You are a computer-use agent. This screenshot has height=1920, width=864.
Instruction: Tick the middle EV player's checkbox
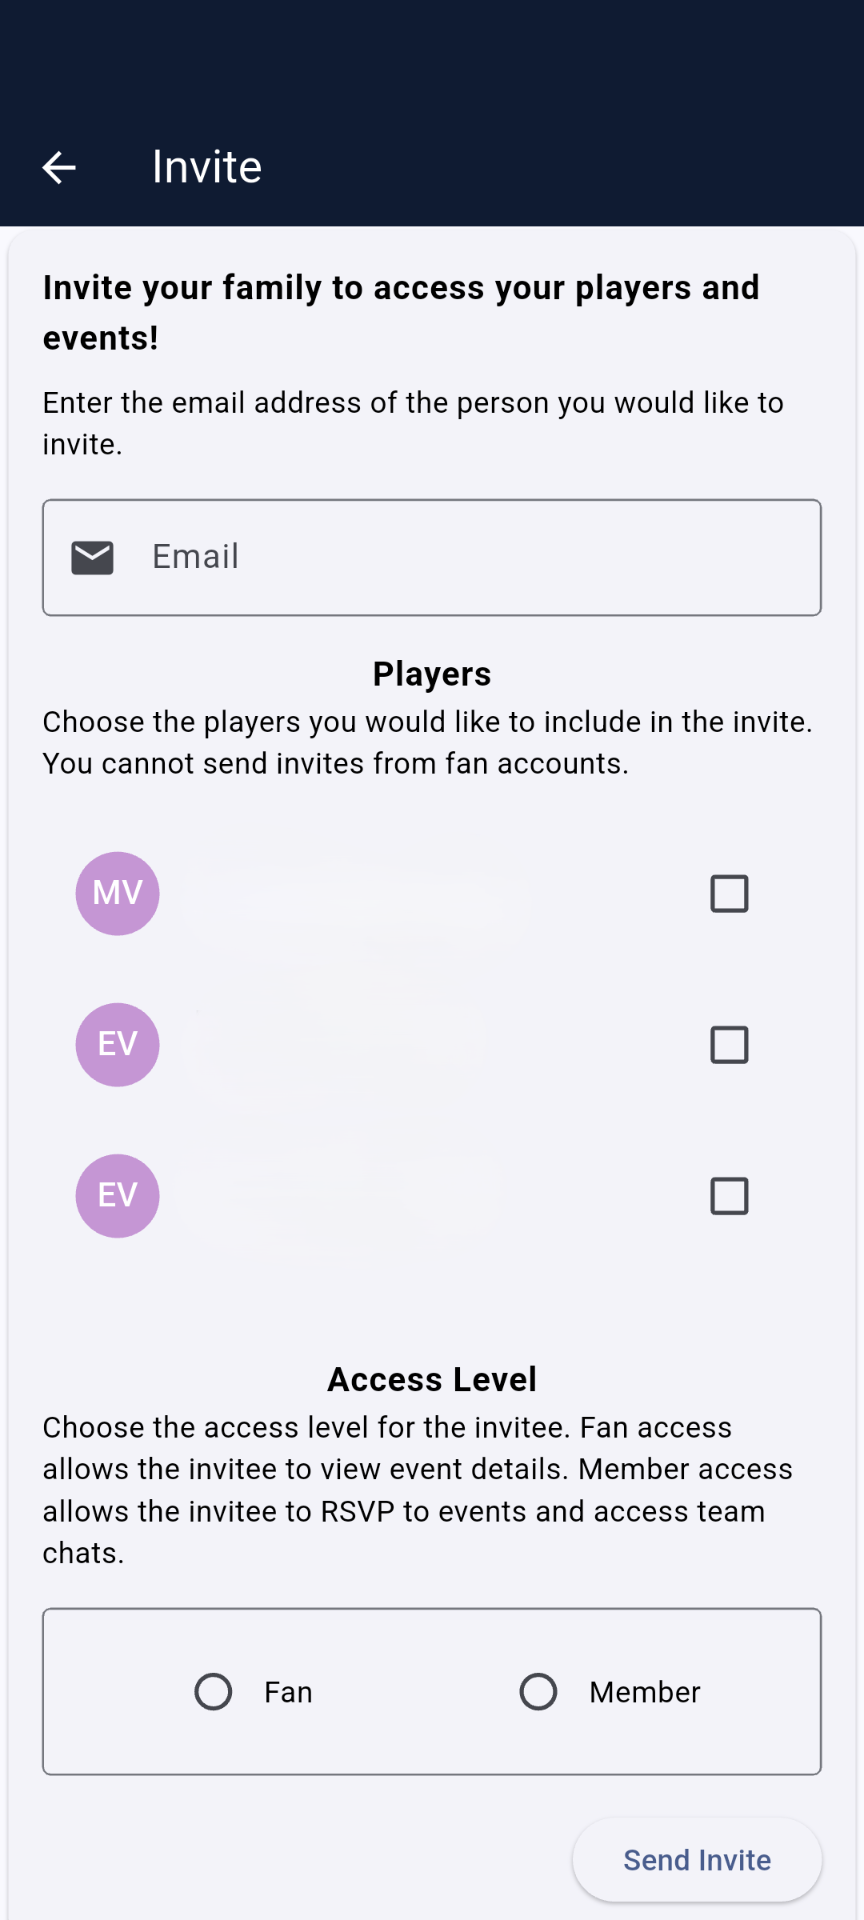pos(729,1044)
